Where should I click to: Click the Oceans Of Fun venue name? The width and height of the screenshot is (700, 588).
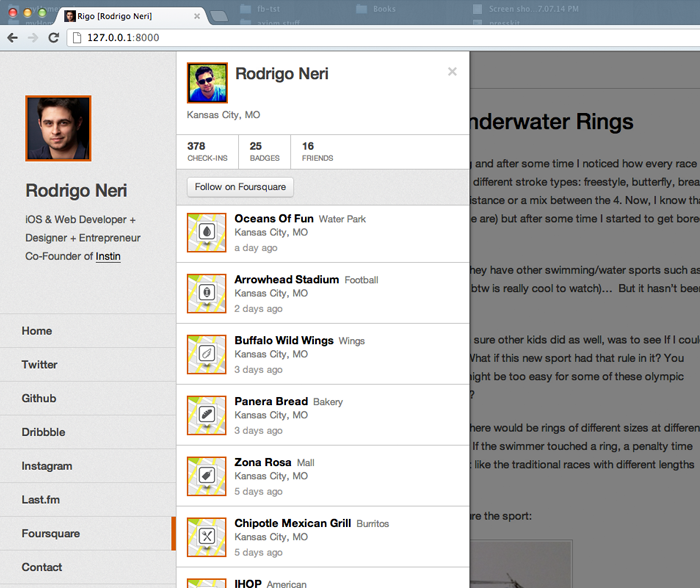(274, 219)
